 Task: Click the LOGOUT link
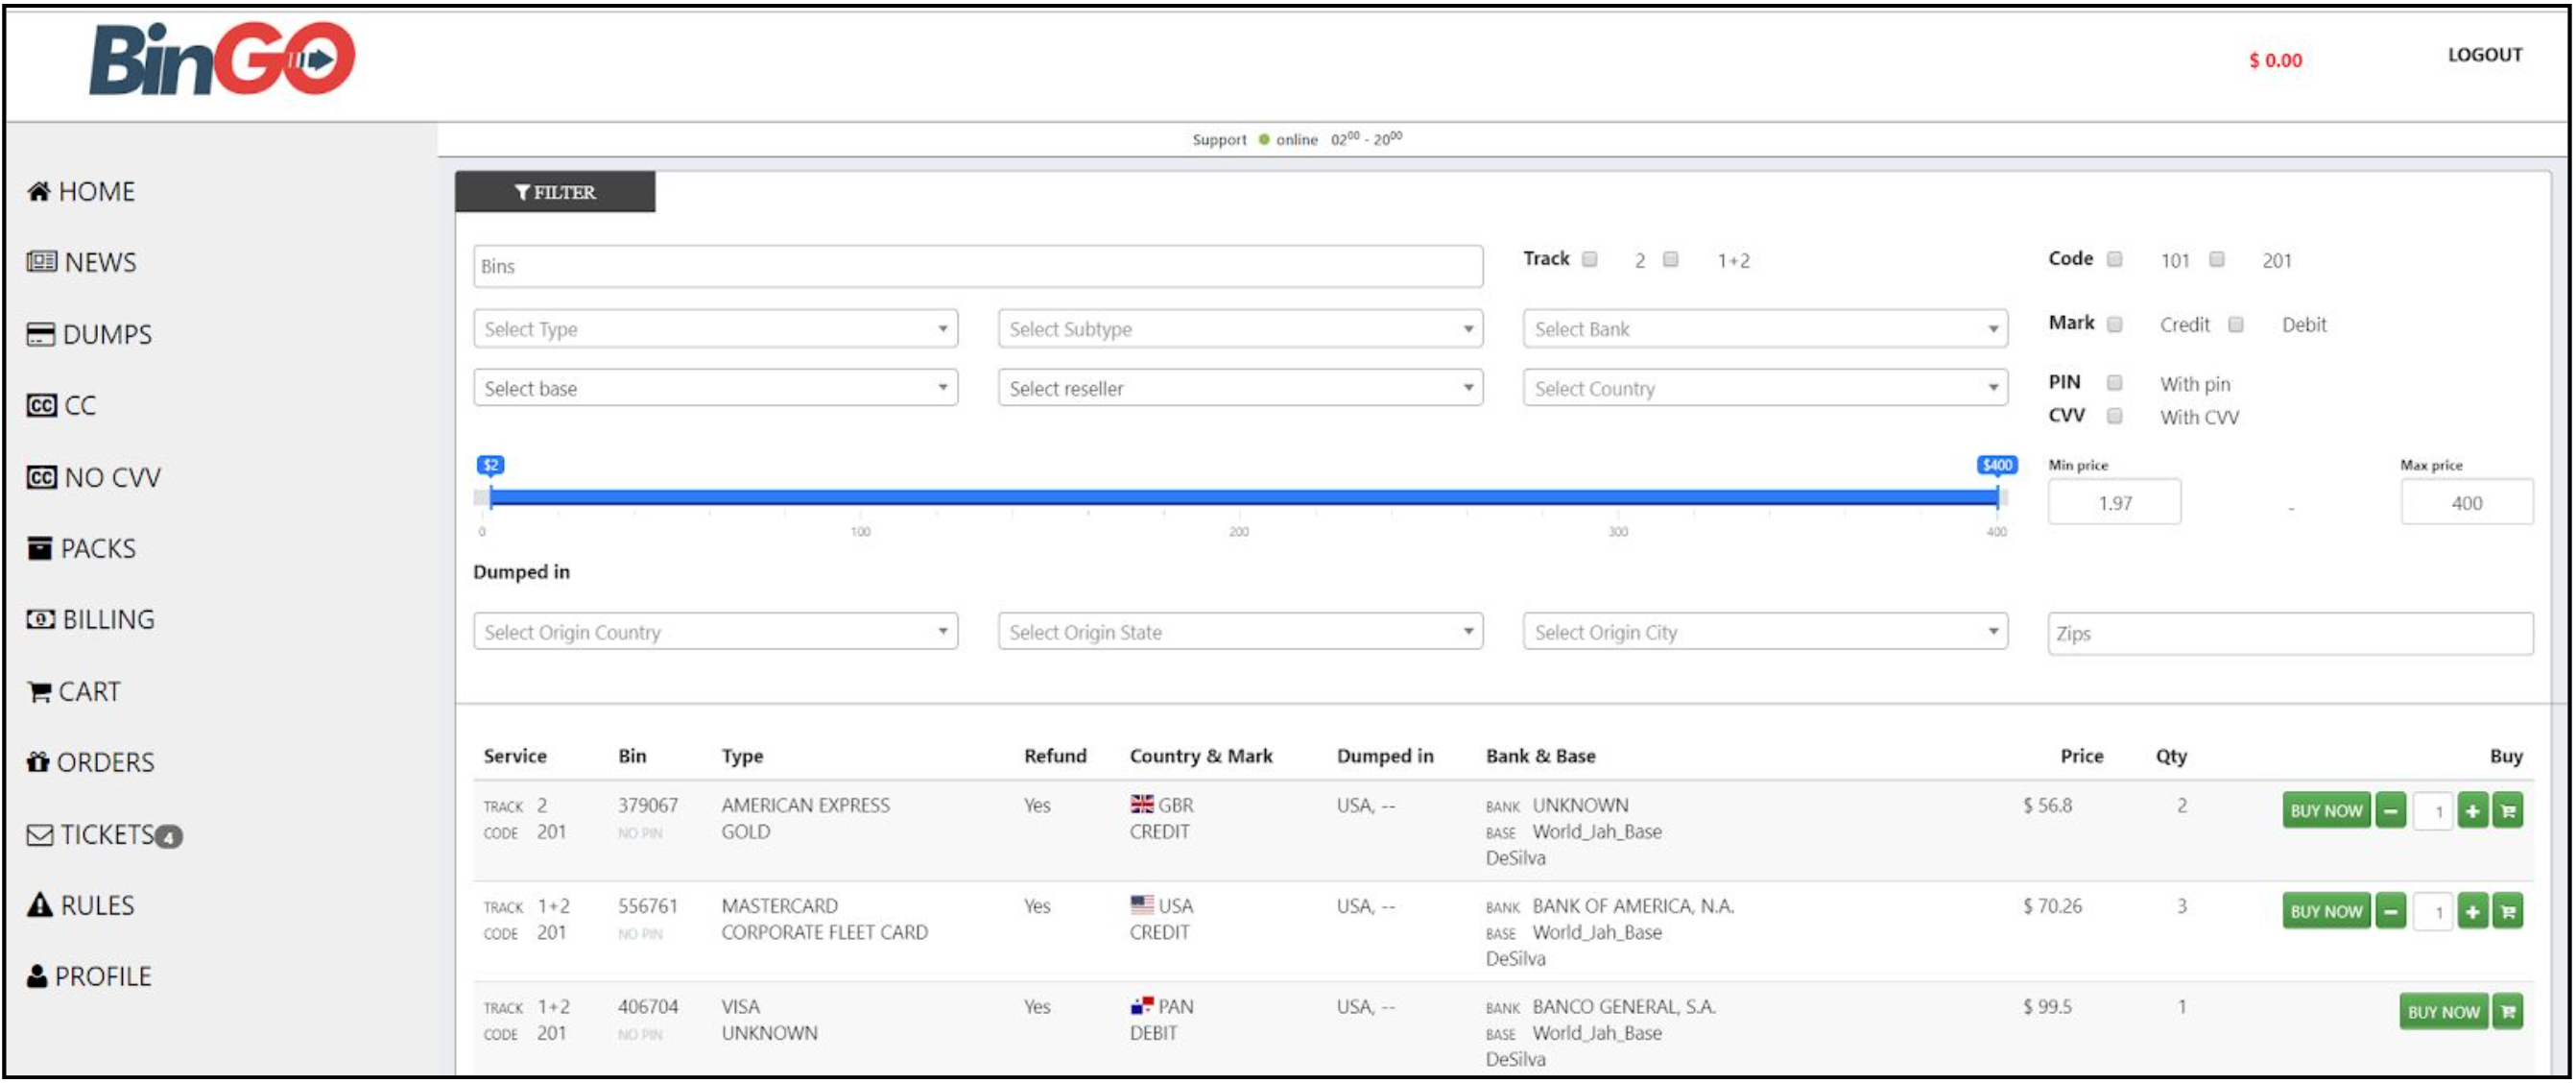tap(2485, 56)
